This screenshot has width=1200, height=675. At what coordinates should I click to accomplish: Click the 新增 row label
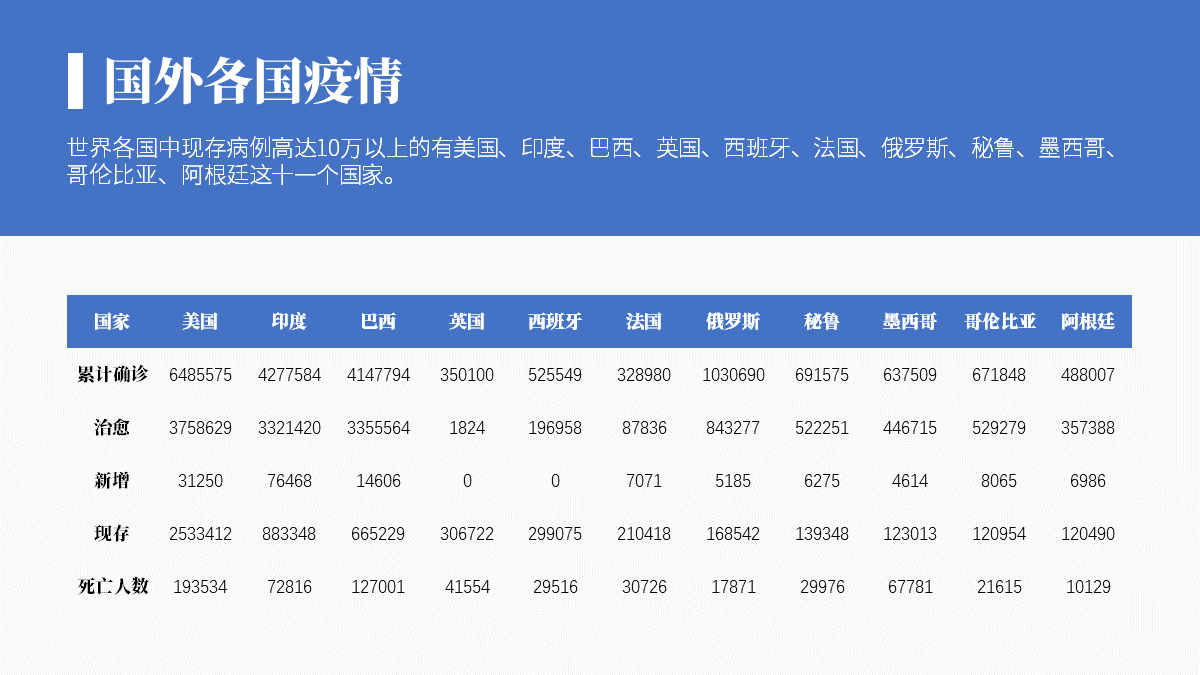point(112,481)
